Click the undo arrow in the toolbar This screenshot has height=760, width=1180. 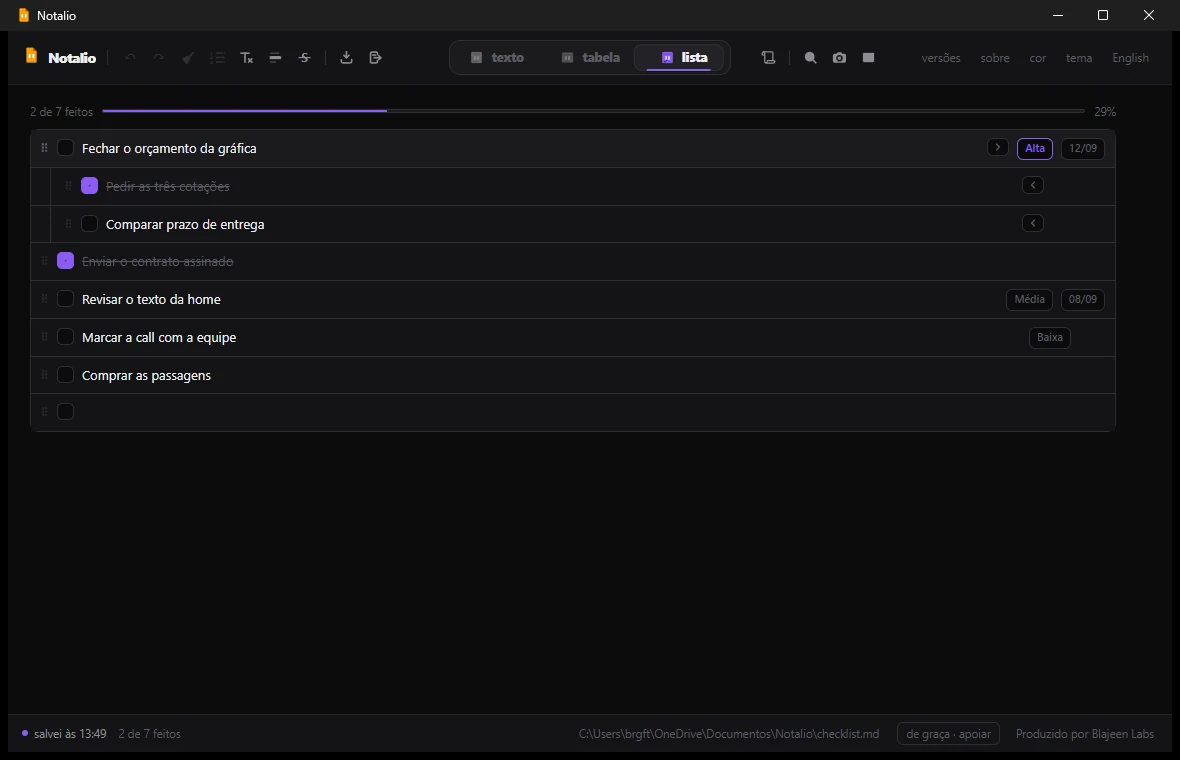(x=130, y=58)
